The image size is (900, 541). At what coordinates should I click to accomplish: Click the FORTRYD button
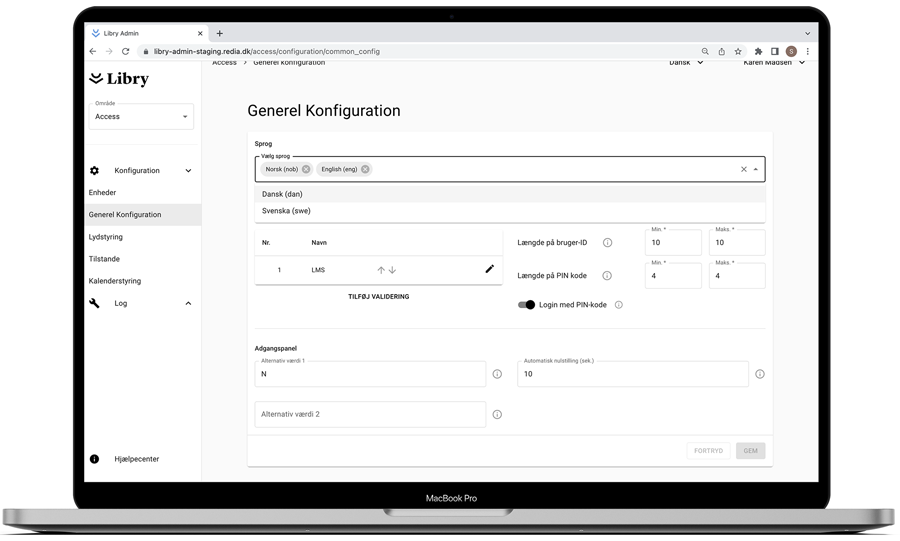pos(708,451)
